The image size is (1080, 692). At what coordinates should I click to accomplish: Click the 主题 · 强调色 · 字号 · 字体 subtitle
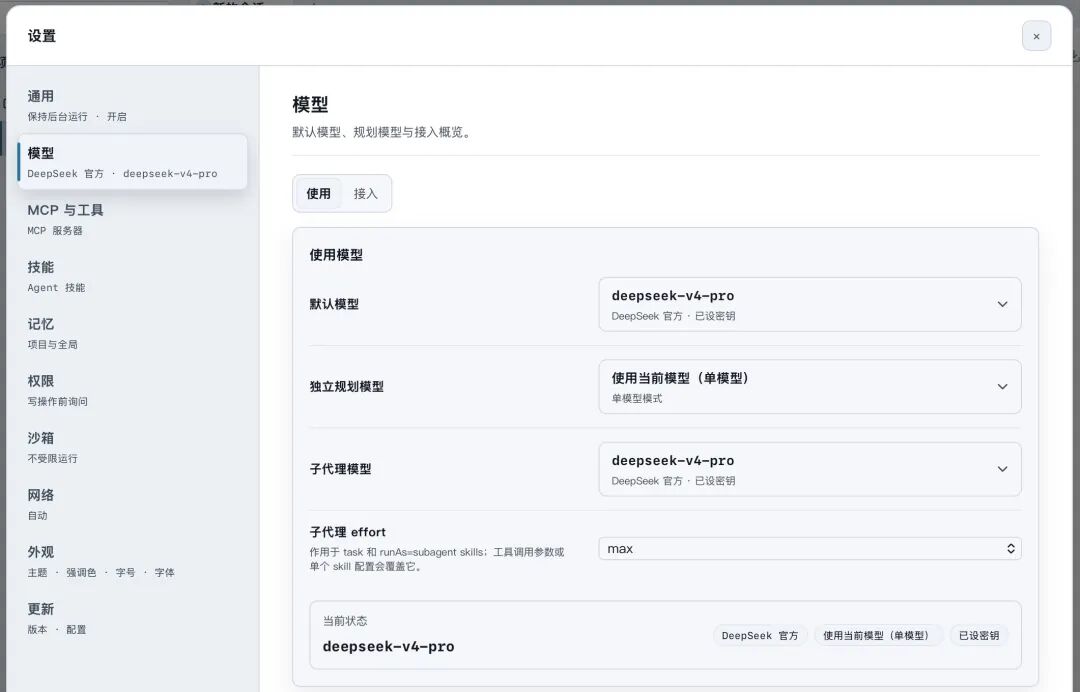click(101, 573)
